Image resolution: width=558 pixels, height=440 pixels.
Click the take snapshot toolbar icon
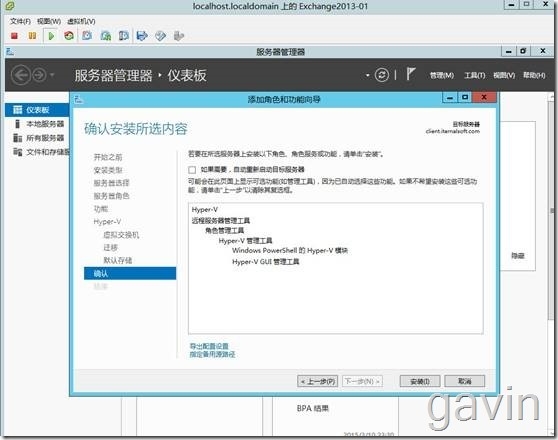(x=87, y=36)
